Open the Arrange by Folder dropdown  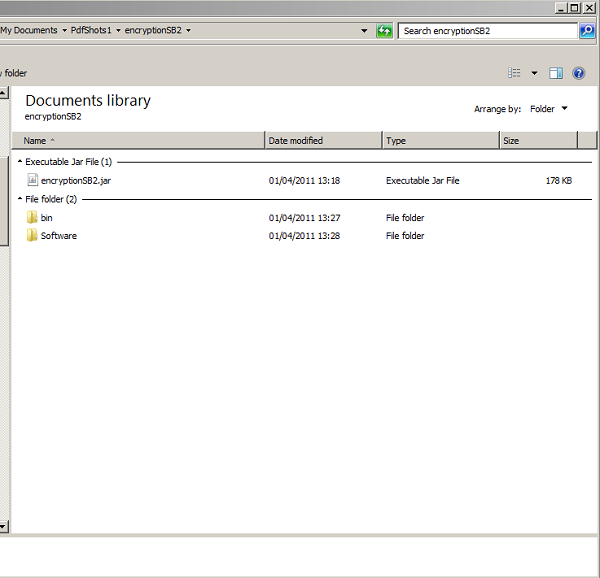[549, 109]
